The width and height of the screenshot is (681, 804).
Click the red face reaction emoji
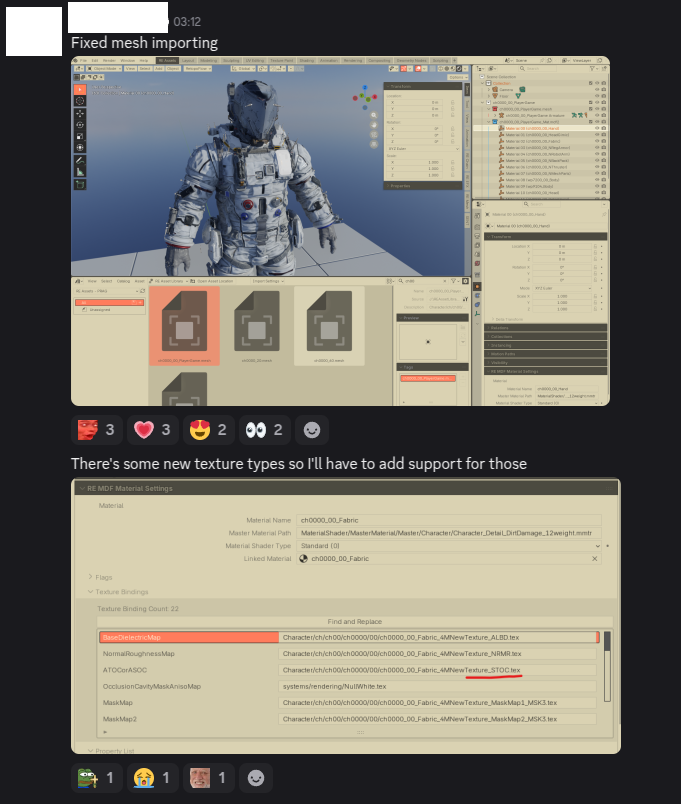[x=97, y=430]
